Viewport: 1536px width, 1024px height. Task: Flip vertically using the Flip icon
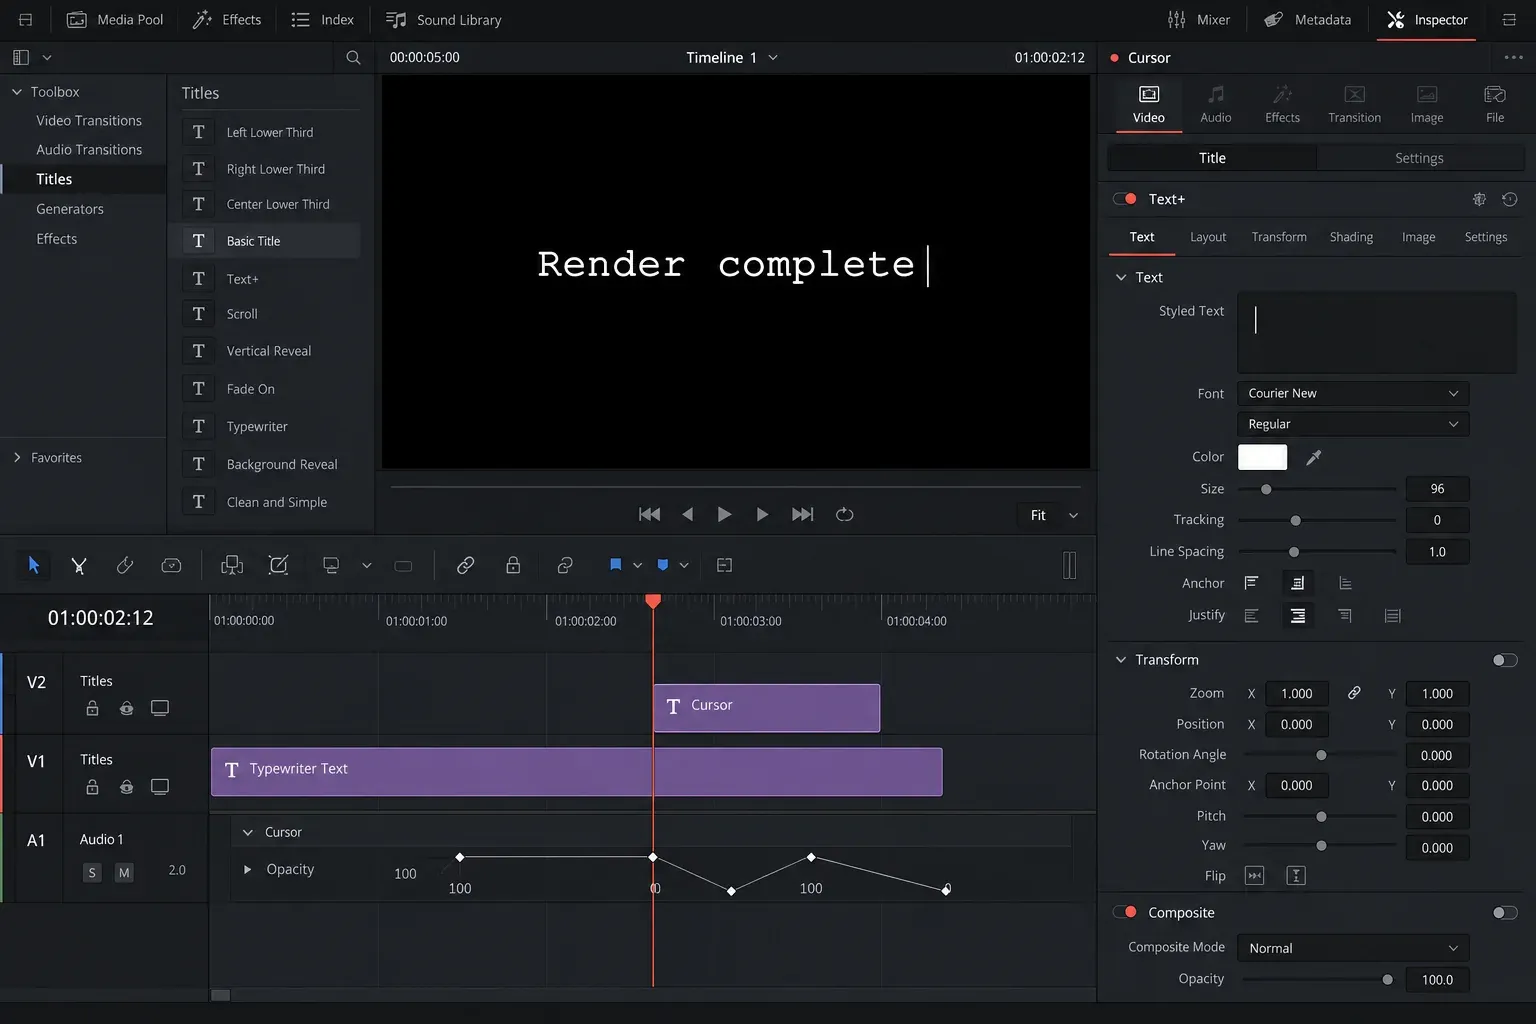(x=1296, y=876)
